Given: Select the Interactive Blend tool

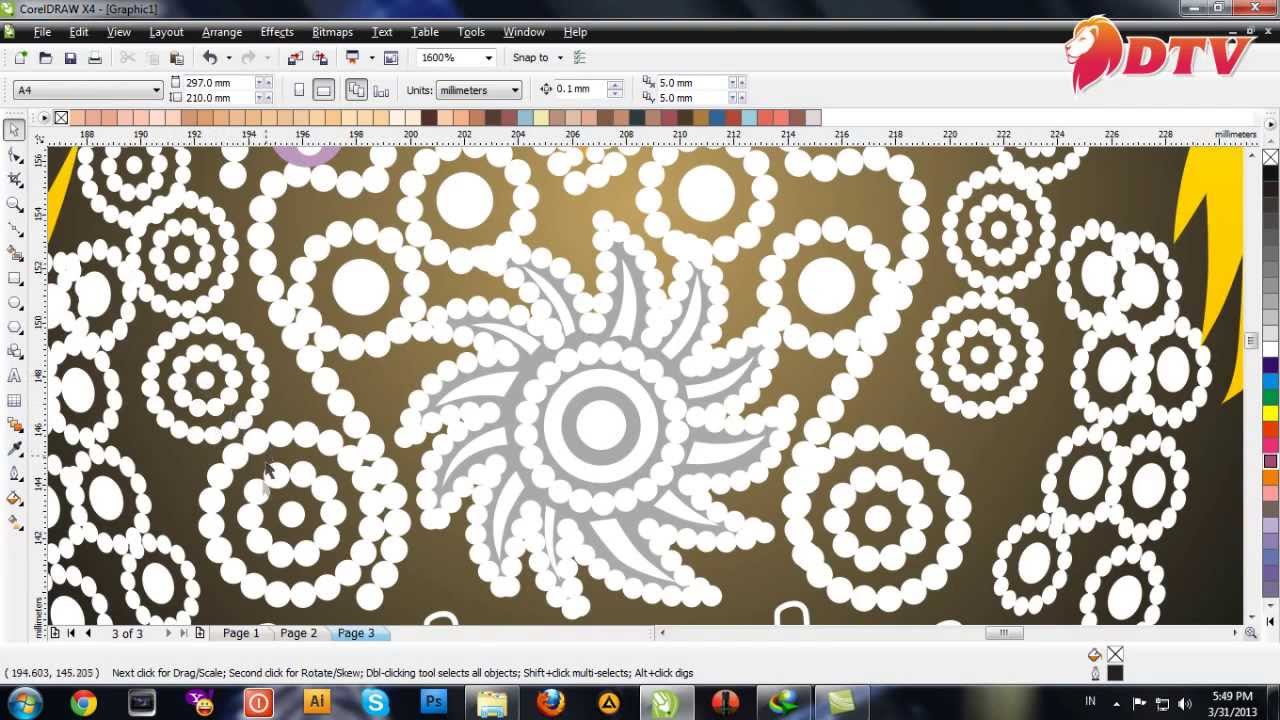Looking at the screenshot, I should [14, 425].
